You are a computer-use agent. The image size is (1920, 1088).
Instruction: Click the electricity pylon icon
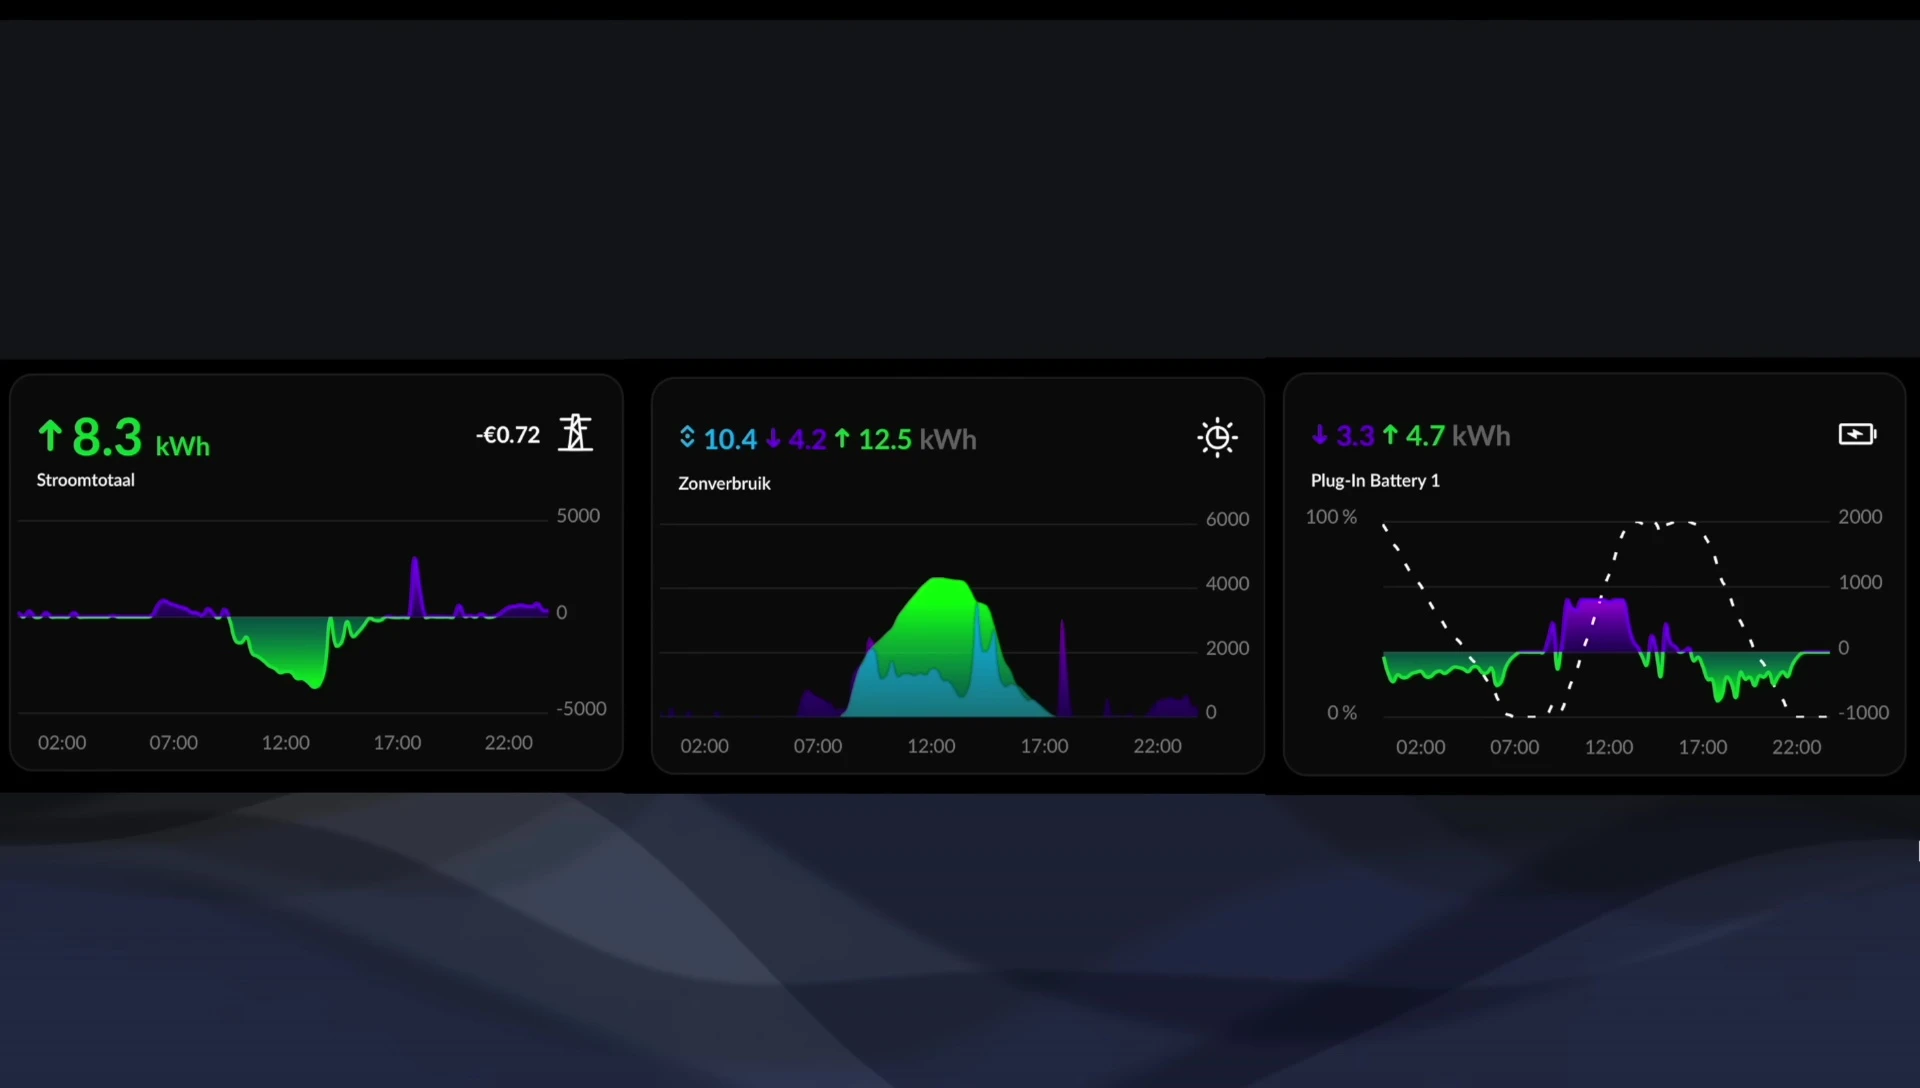(x=575, y=433)
